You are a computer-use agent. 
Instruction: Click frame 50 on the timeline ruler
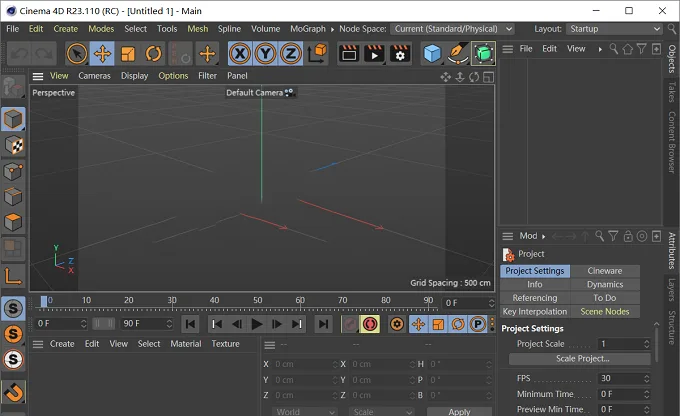(258, 300)
